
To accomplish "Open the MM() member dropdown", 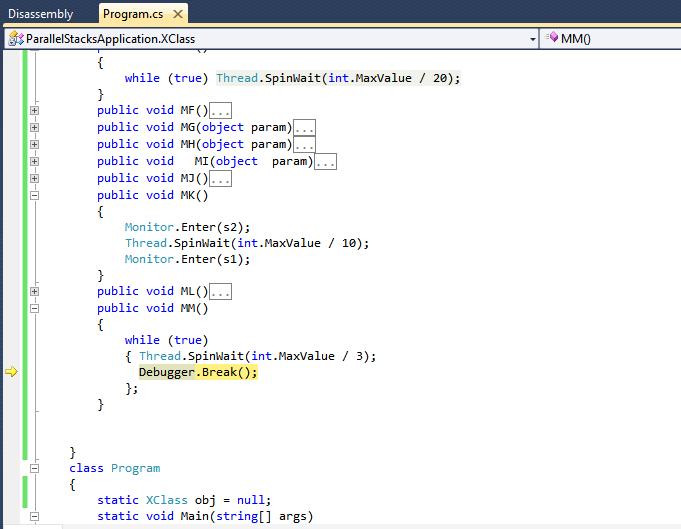I will click(612, 39).
